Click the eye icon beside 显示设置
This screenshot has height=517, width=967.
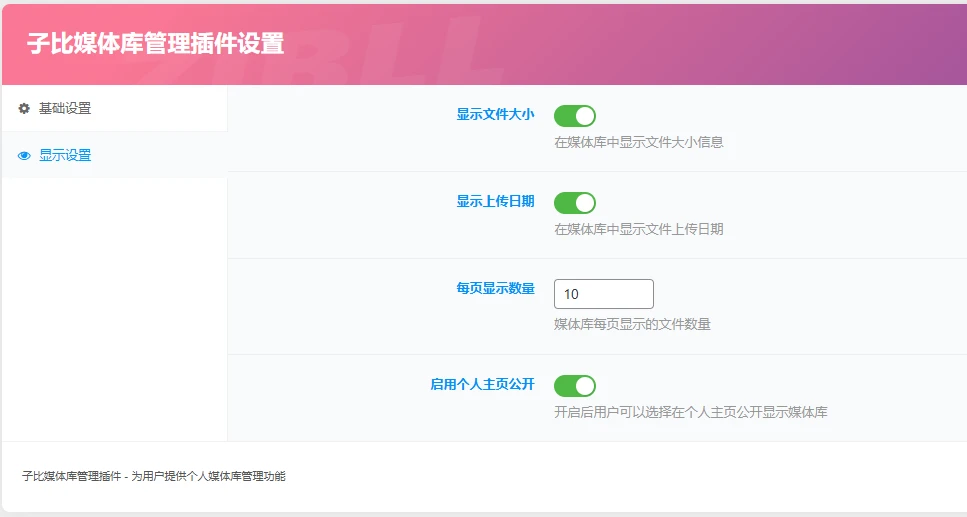pos(24,156)
